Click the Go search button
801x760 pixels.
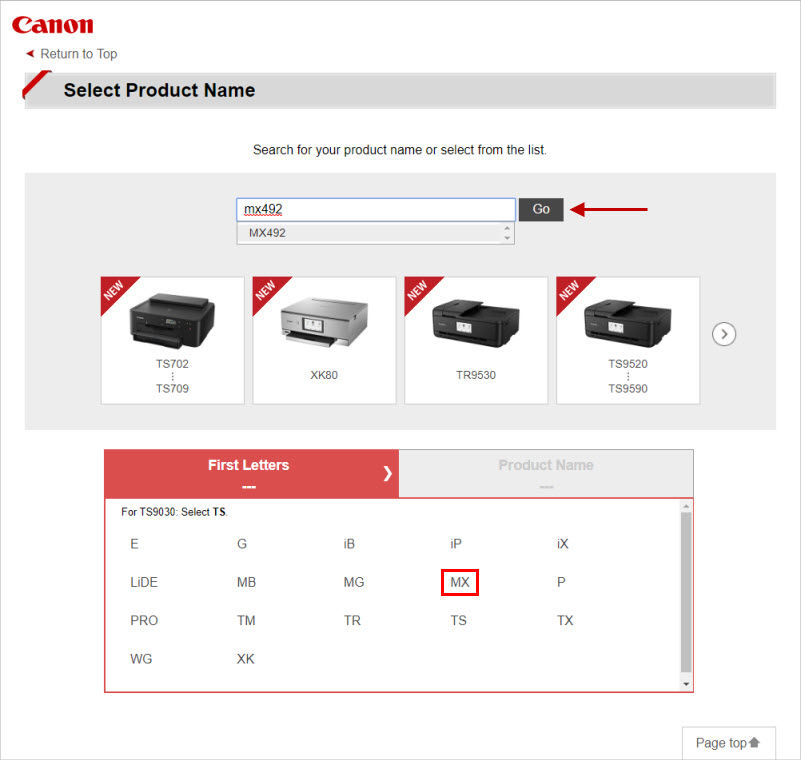pos(541,209)
